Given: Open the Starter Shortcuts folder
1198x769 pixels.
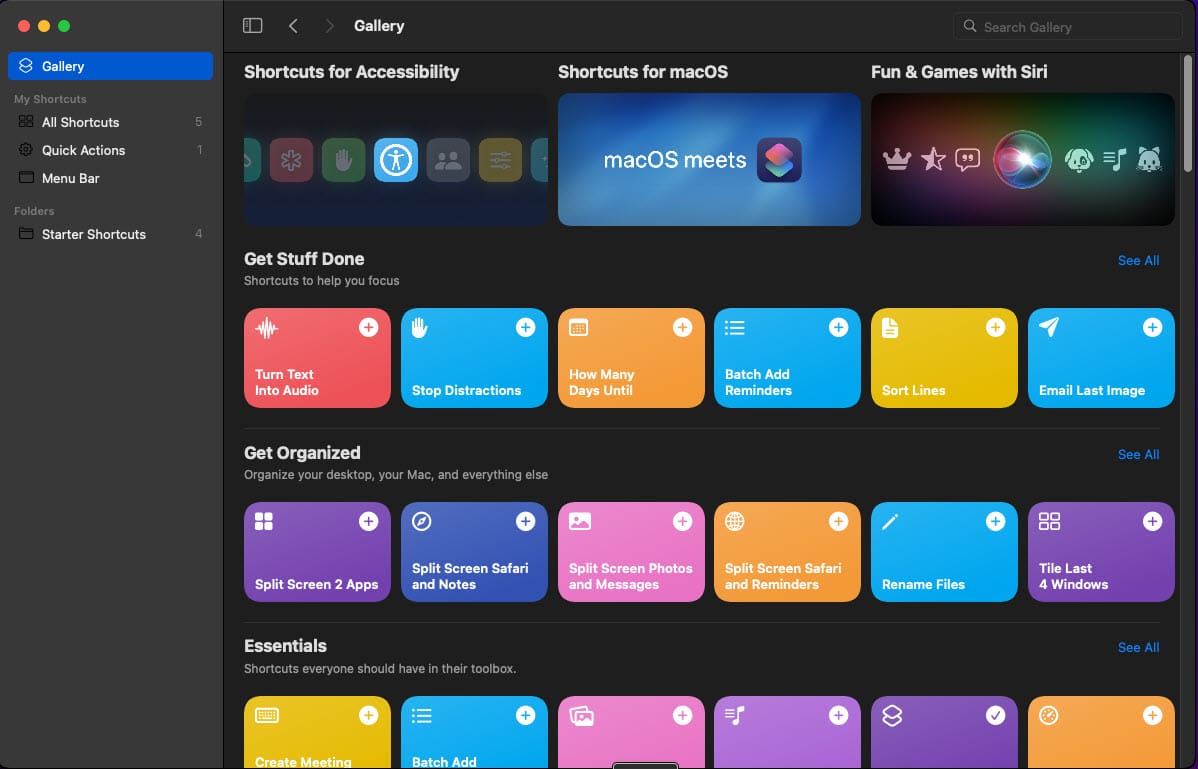Looking at the screenshot, I should point(110,234).
